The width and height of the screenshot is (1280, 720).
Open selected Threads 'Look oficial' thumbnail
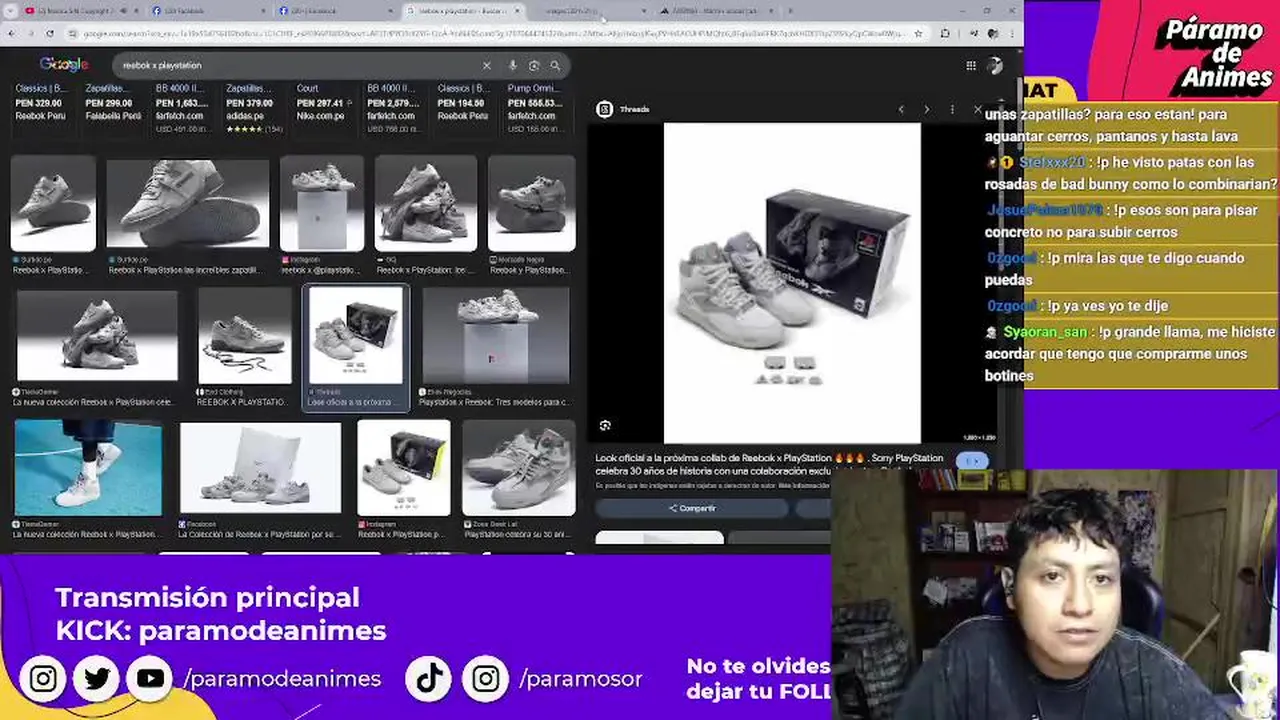[x=356, y=336]
